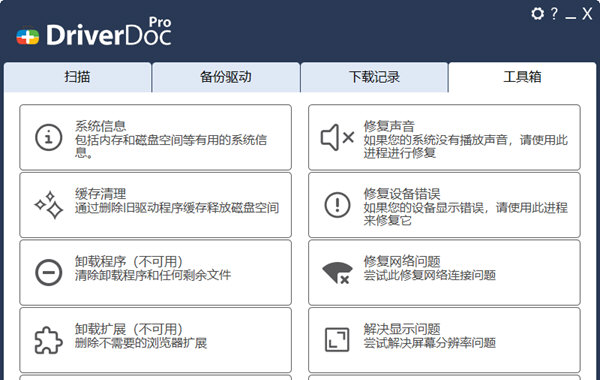Close the DriverDoc window
600x380 pixels.
pyautogui.click(x=587, y=14)
